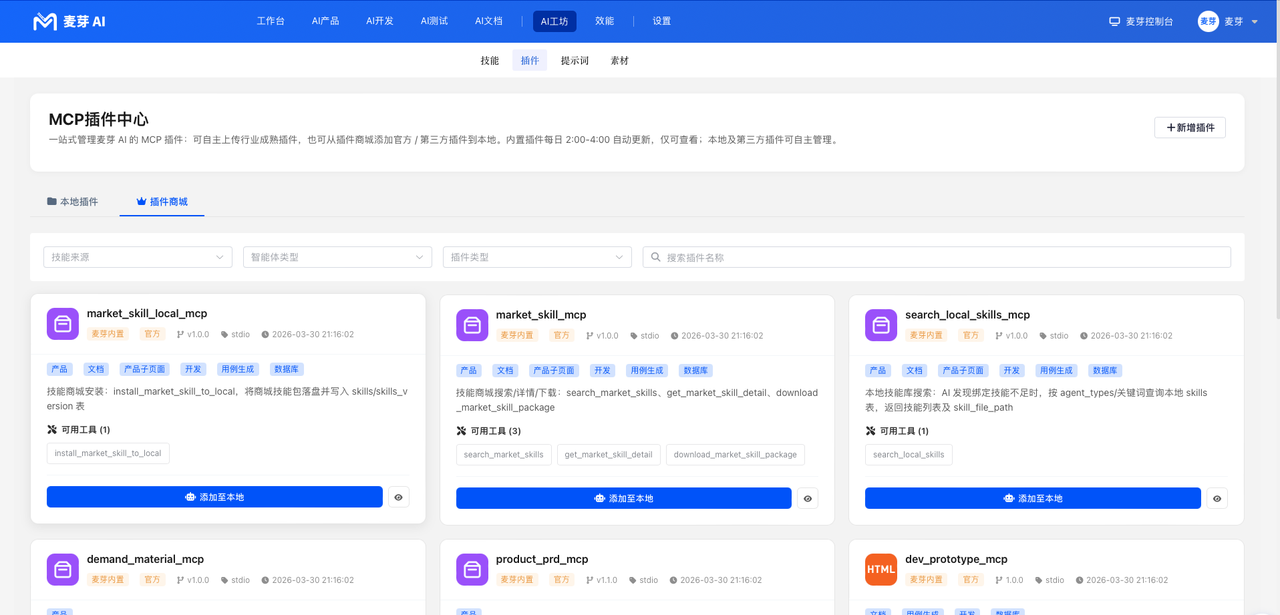Image resolution: width=1280 pixels, height=615 pixels.
Task: Click the magnifier icon in search box
Action: pyautogui.click(x=656, y=257)
